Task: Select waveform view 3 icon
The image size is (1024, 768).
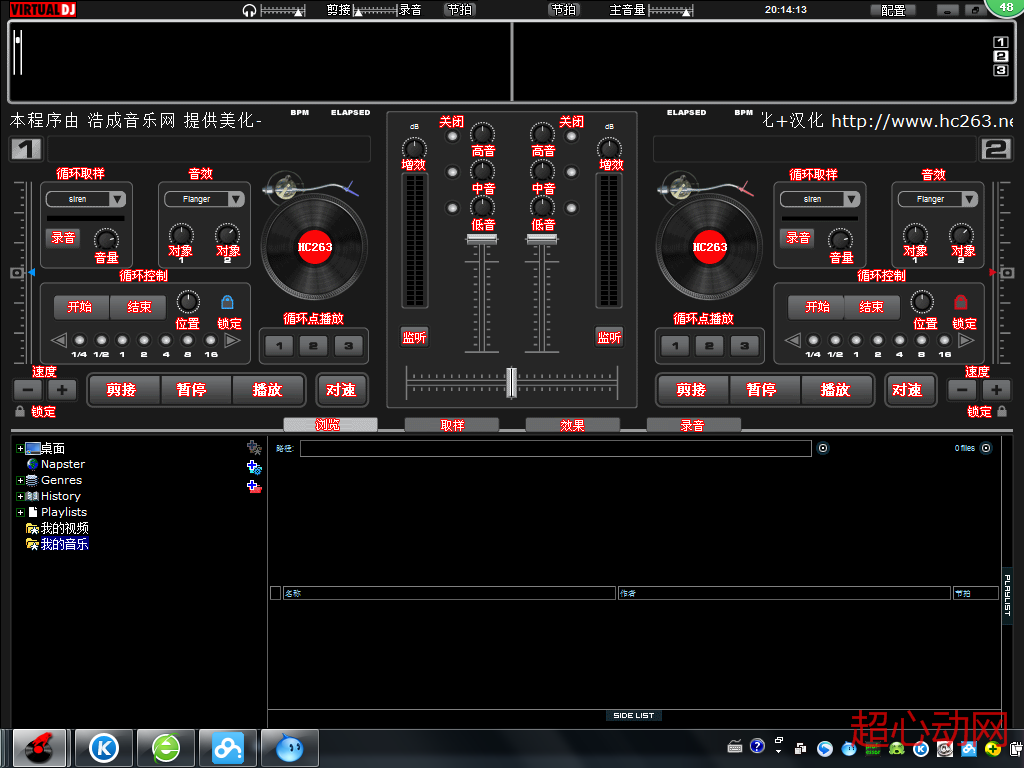Action: (x=1000, y=70)
